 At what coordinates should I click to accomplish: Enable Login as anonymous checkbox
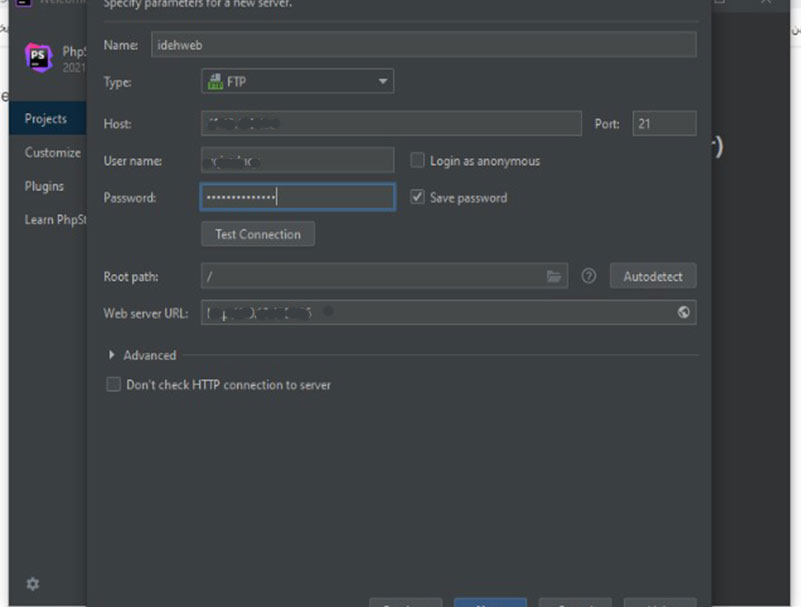point(417,160)
